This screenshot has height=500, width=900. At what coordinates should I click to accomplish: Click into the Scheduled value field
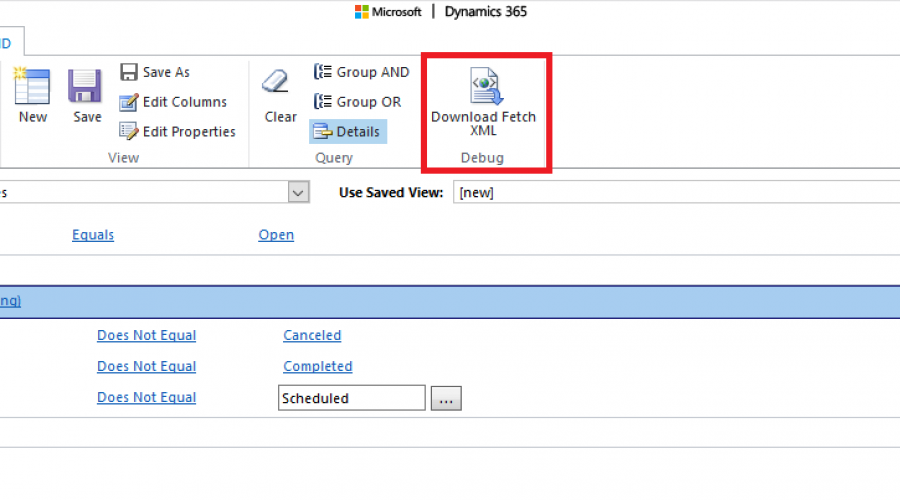tap(351, 398)
